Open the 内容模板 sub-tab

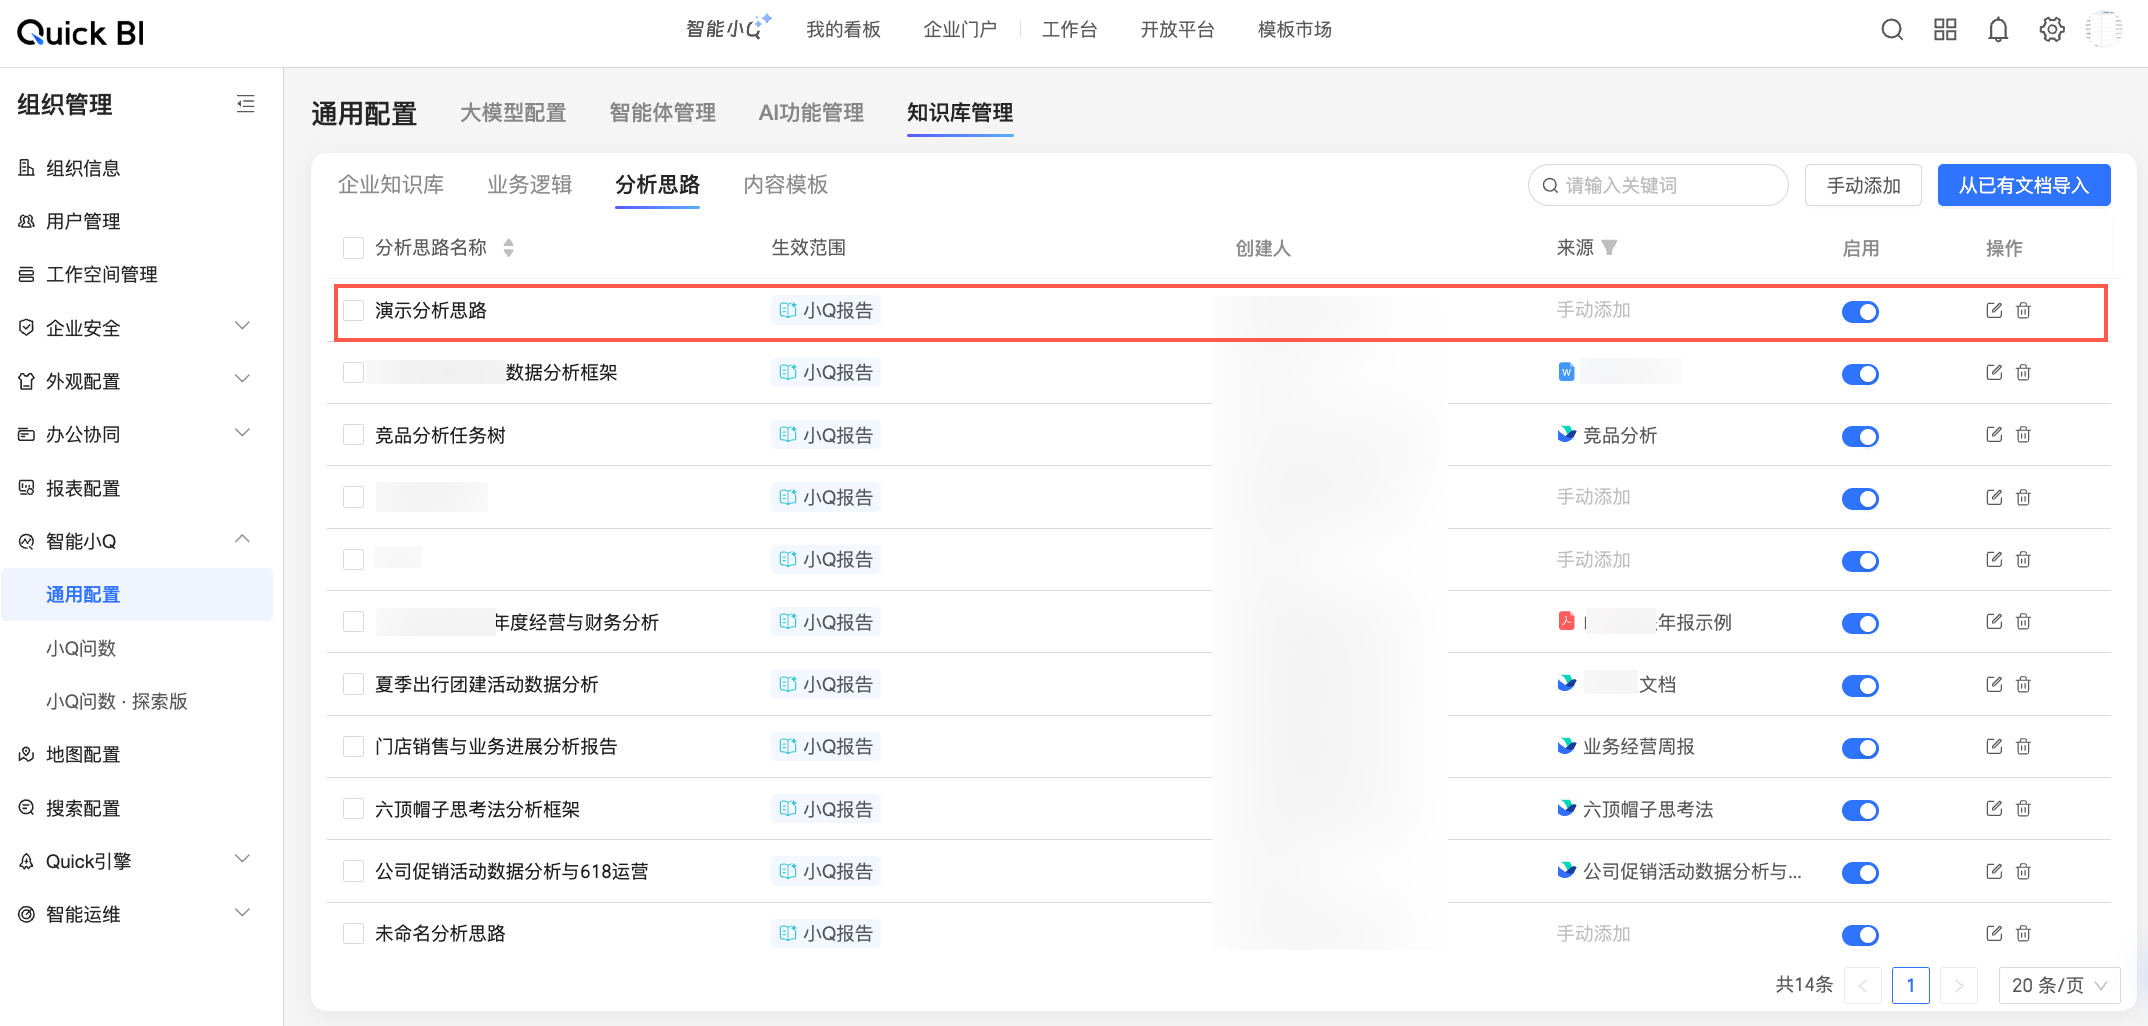pyautogui.click(x=786, y=185)
